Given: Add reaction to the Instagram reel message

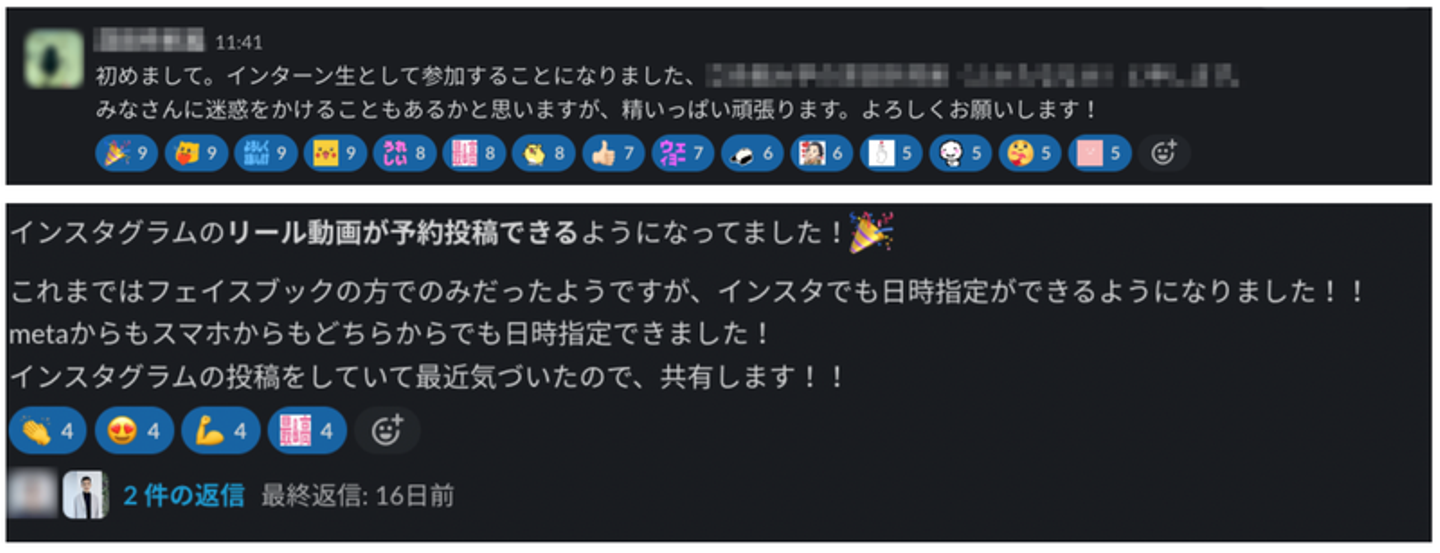Looking at the screenshot, I should click(386, 431).
